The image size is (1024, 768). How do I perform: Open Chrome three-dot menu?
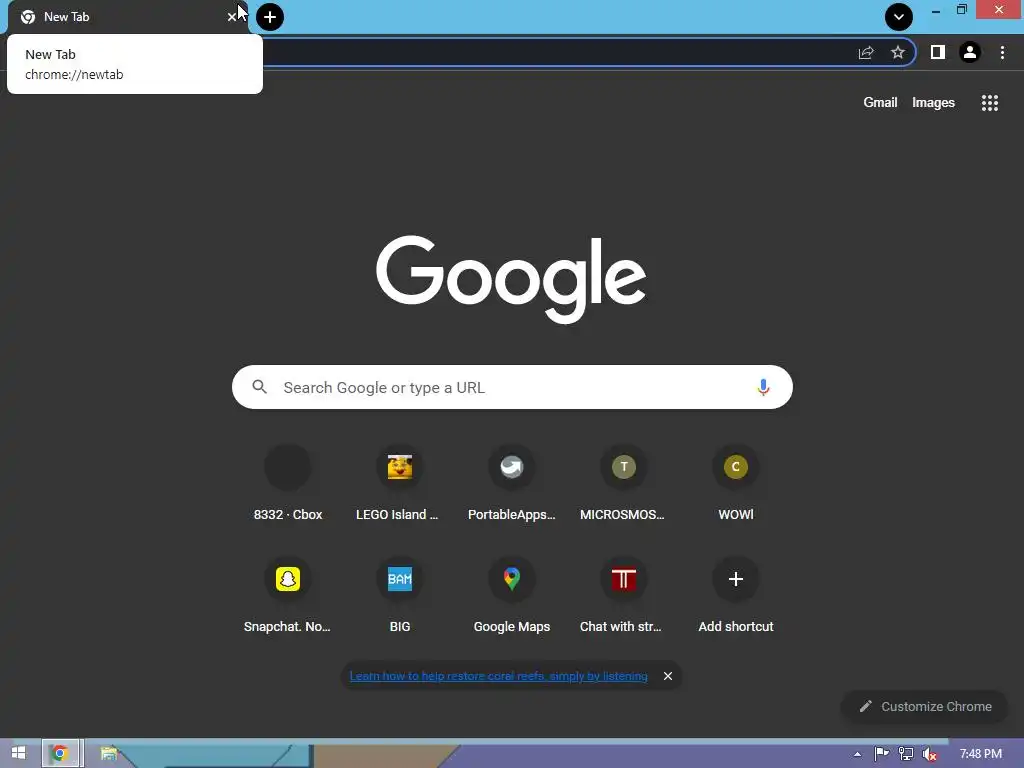click(x=1002, y=52)
